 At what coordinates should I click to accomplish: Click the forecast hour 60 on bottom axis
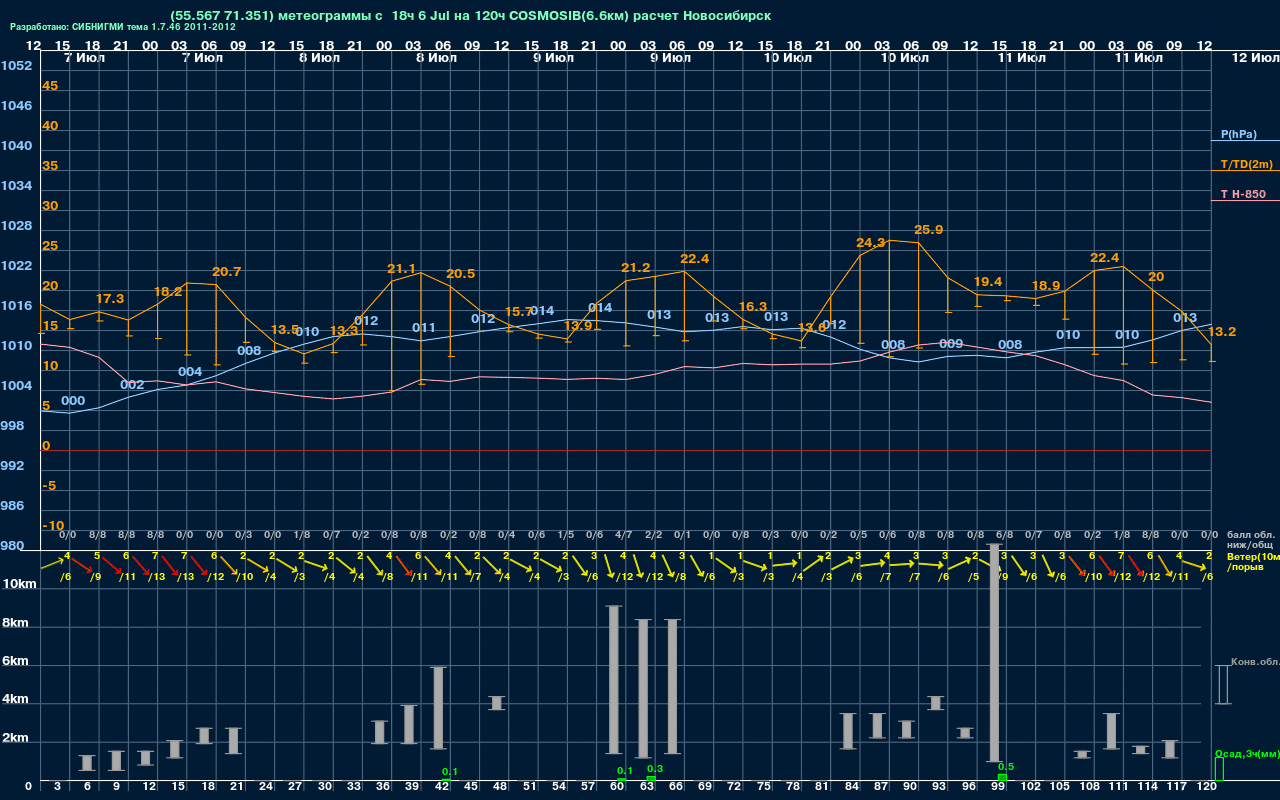point(618,787)
